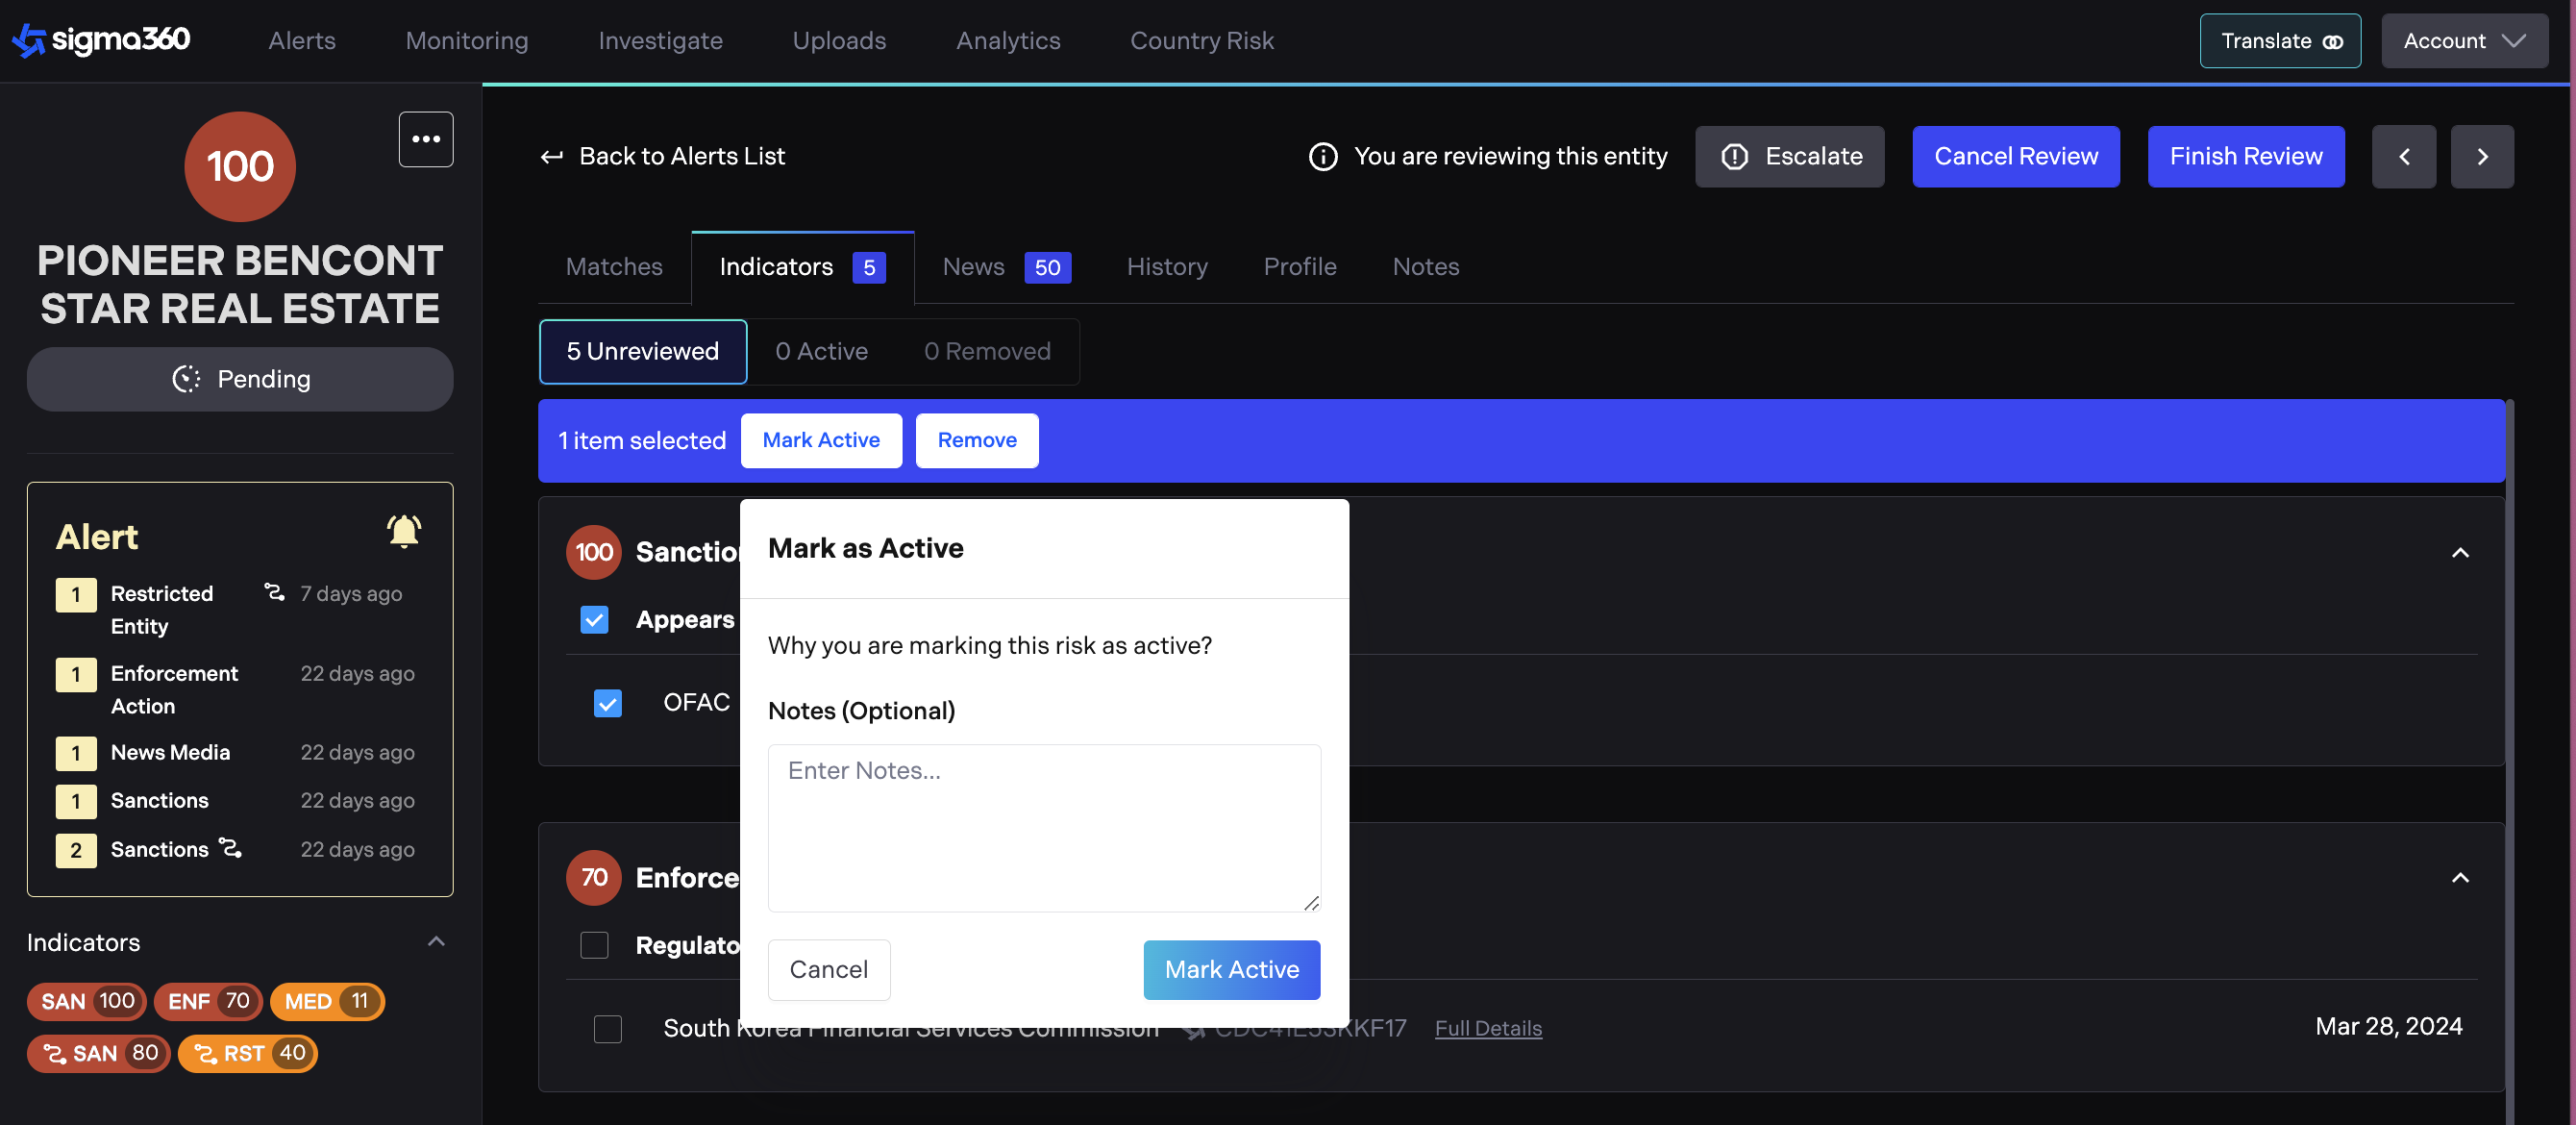Click the info icon beside reviewing message
This screenshot has height=1125, width=2576.
coord(1322,157)
